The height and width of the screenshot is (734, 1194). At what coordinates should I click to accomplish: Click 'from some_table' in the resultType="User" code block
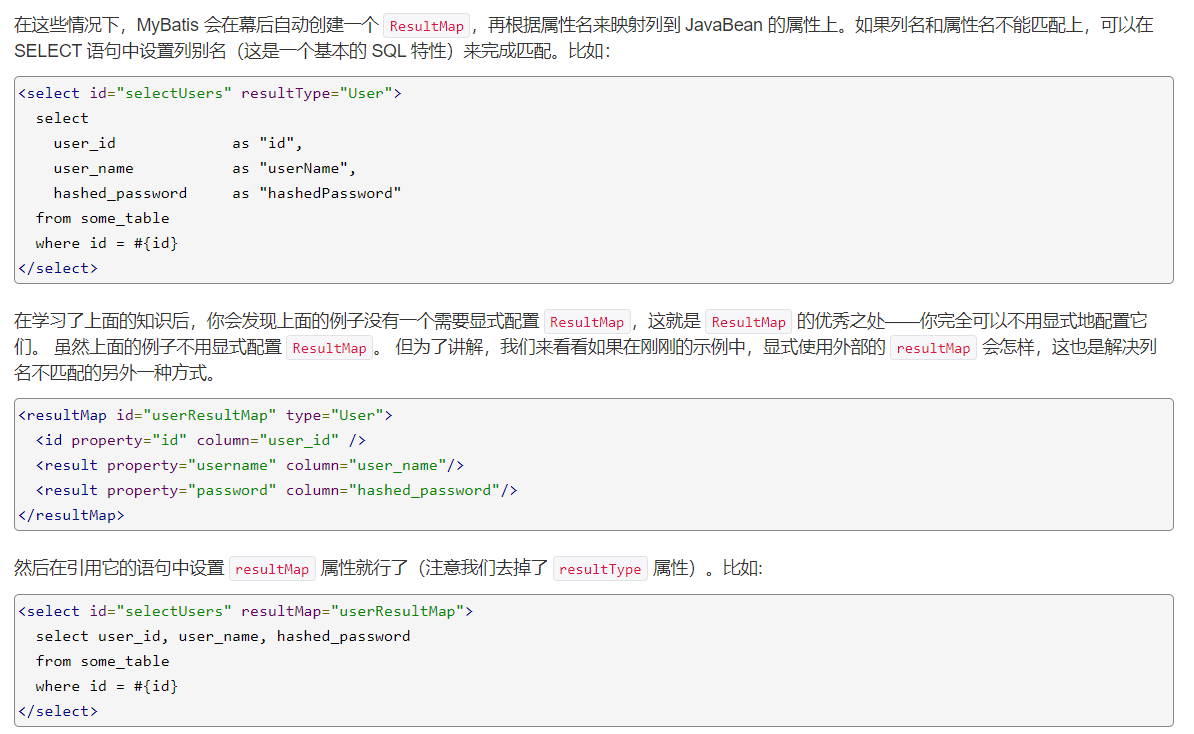tap(102, 219)
